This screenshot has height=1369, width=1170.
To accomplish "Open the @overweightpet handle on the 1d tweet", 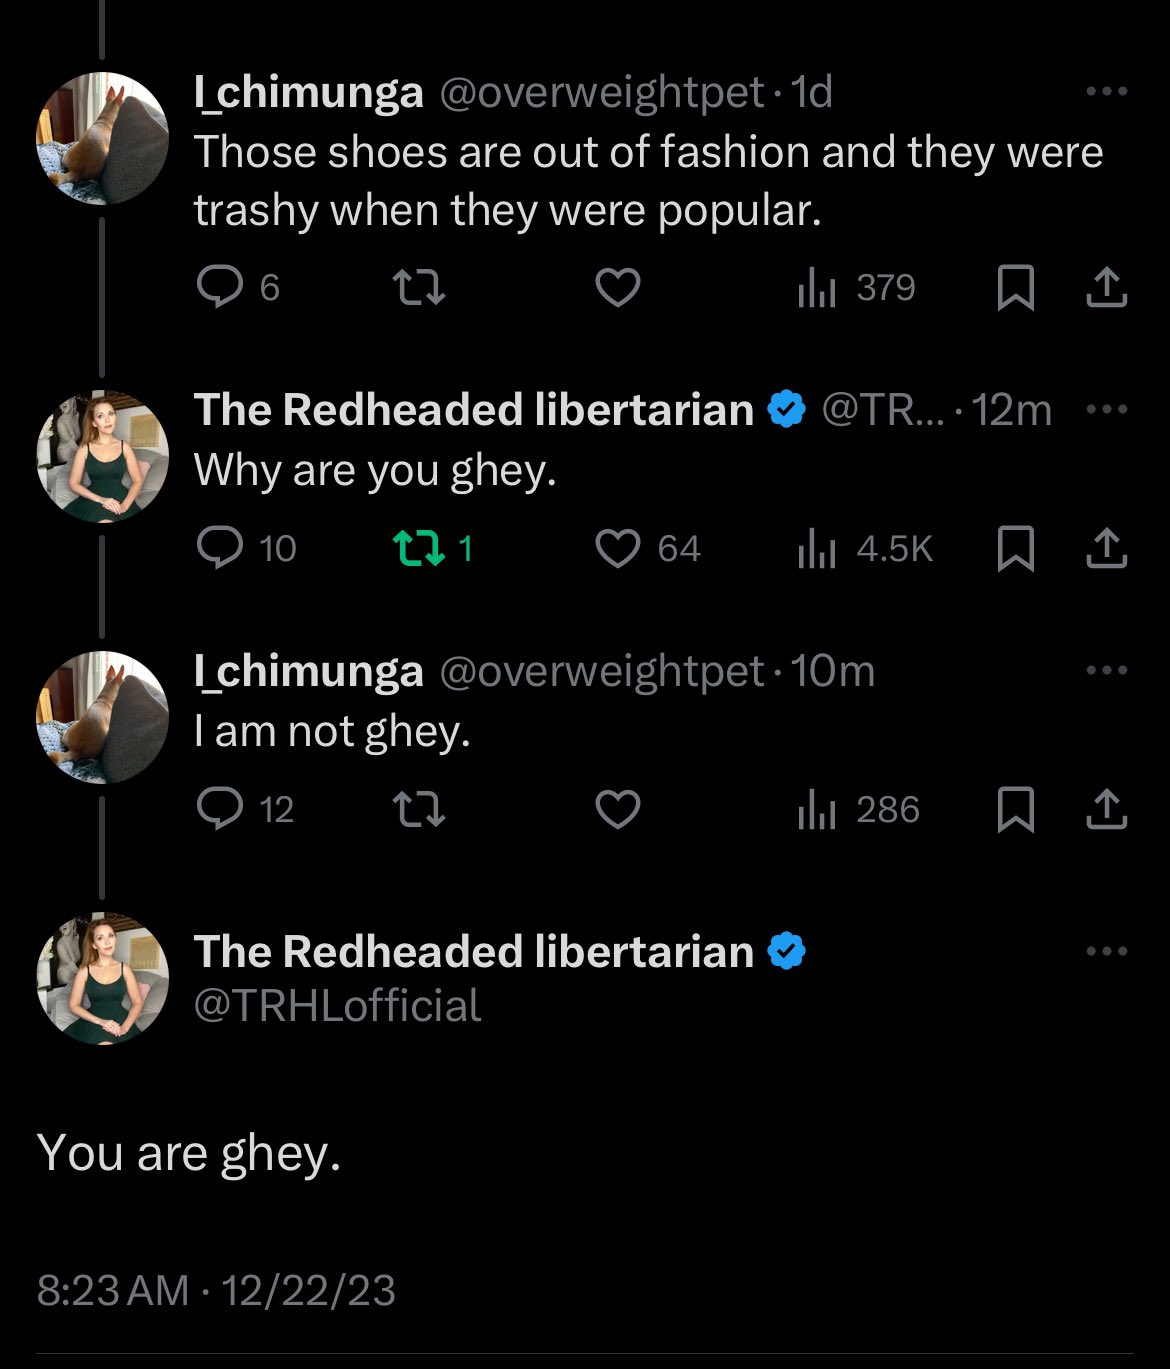I will click(602, 93).
